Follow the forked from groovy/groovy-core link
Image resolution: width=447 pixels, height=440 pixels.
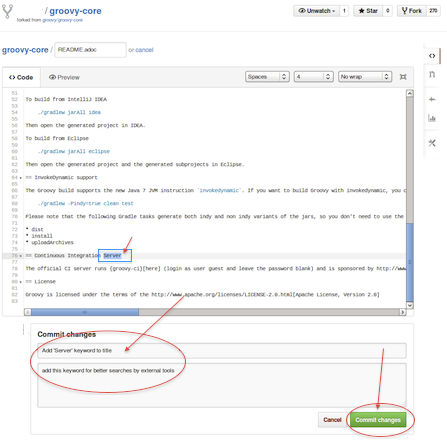pyautogui.click(x=62, y=20)
